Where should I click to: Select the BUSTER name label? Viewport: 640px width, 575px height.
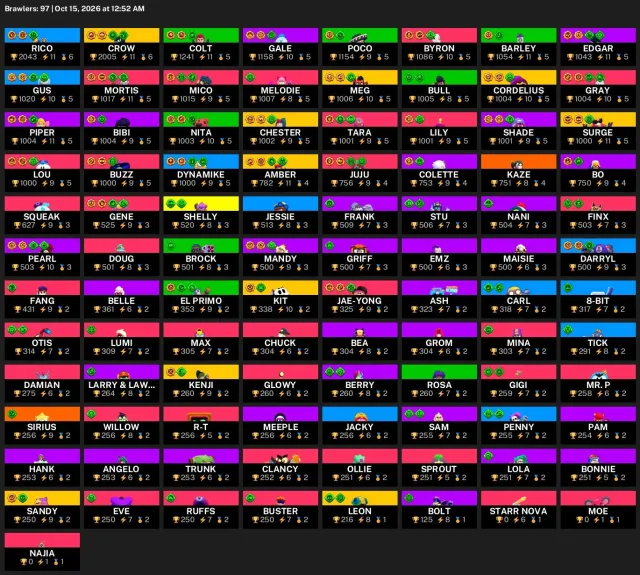coord(280,511)
